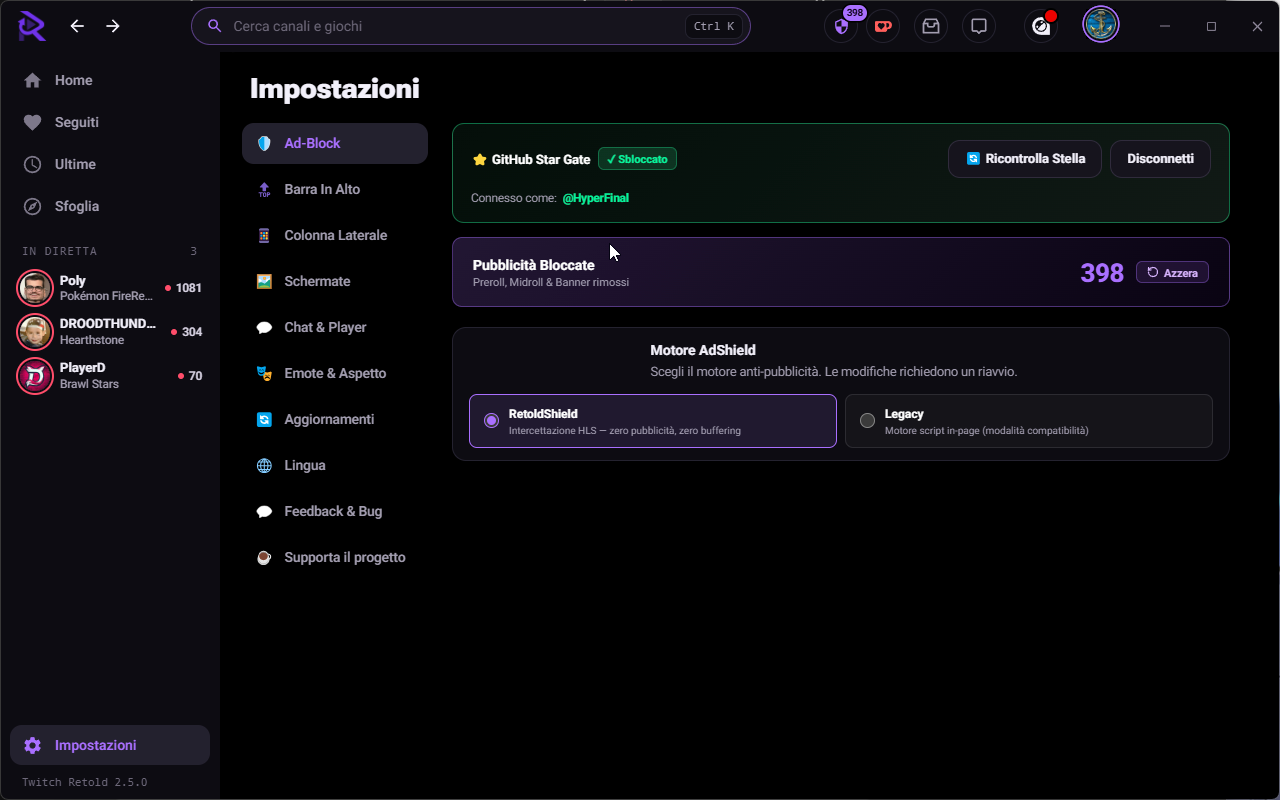Image resolution: width=1280 pixels, height=800 pixels.
Task: Open the Colonna Laterale settings tab
Action: [x=335, y=235]
